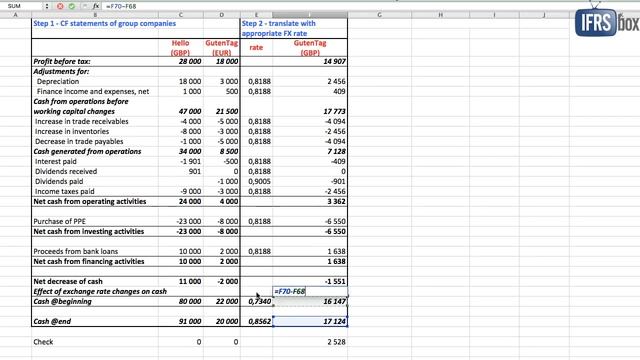This screenshot has width=640, height=360.
Task: Select 'Net cash from operating activities' cell
Action: click(95, 202)
